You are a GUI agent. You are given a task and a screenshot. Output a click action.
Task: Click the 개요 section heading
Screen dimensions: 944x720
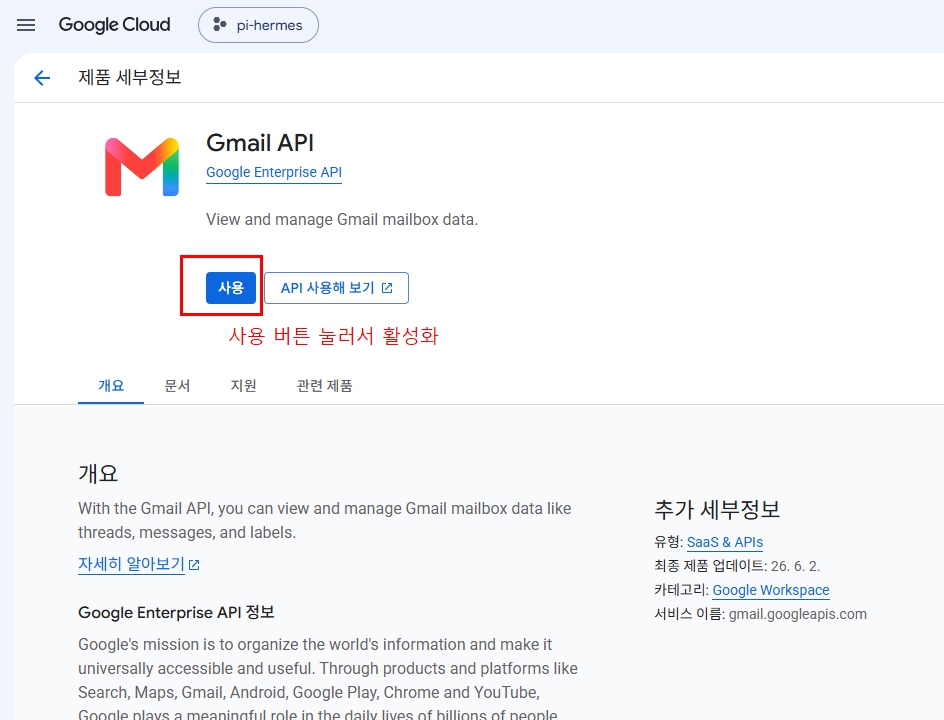click(98, 473)
